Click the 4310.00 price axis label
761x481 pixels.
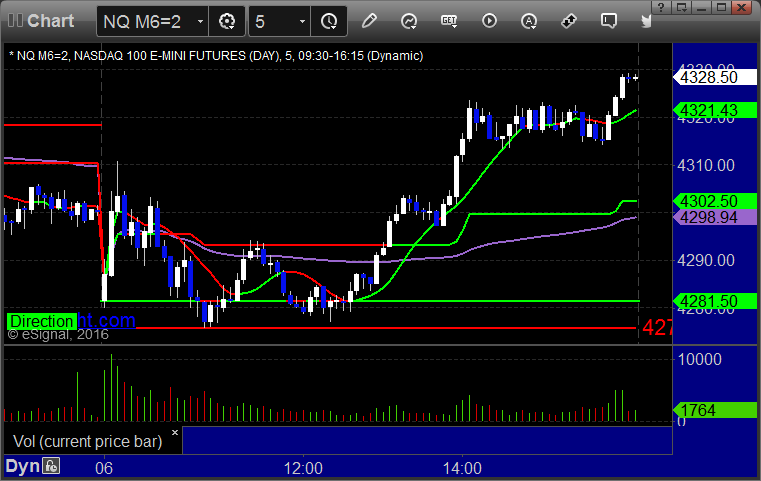click(706, 166)
